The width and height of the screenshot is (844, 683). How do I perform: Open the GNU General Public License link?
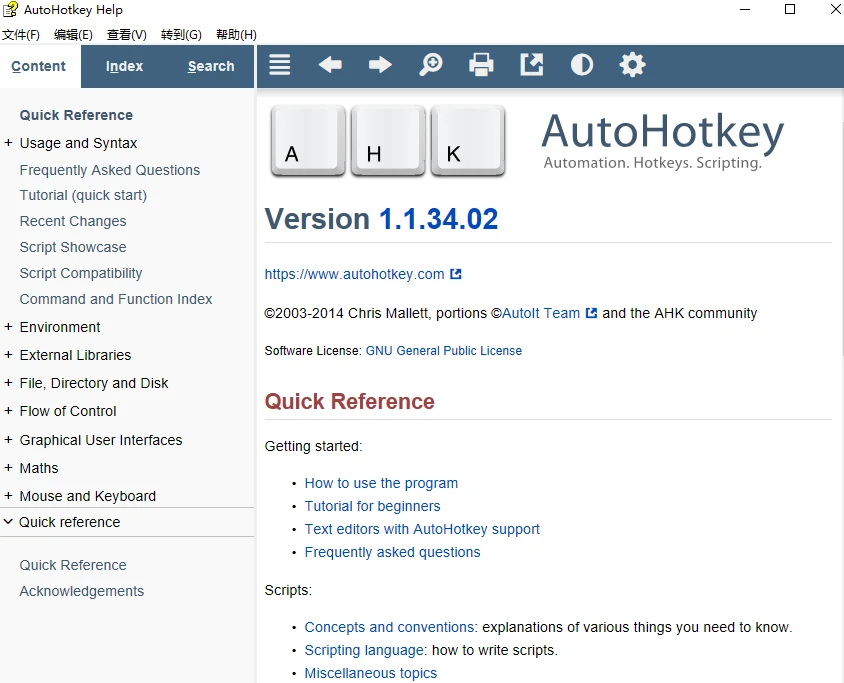pyautogui.click(x=443, y=351)
